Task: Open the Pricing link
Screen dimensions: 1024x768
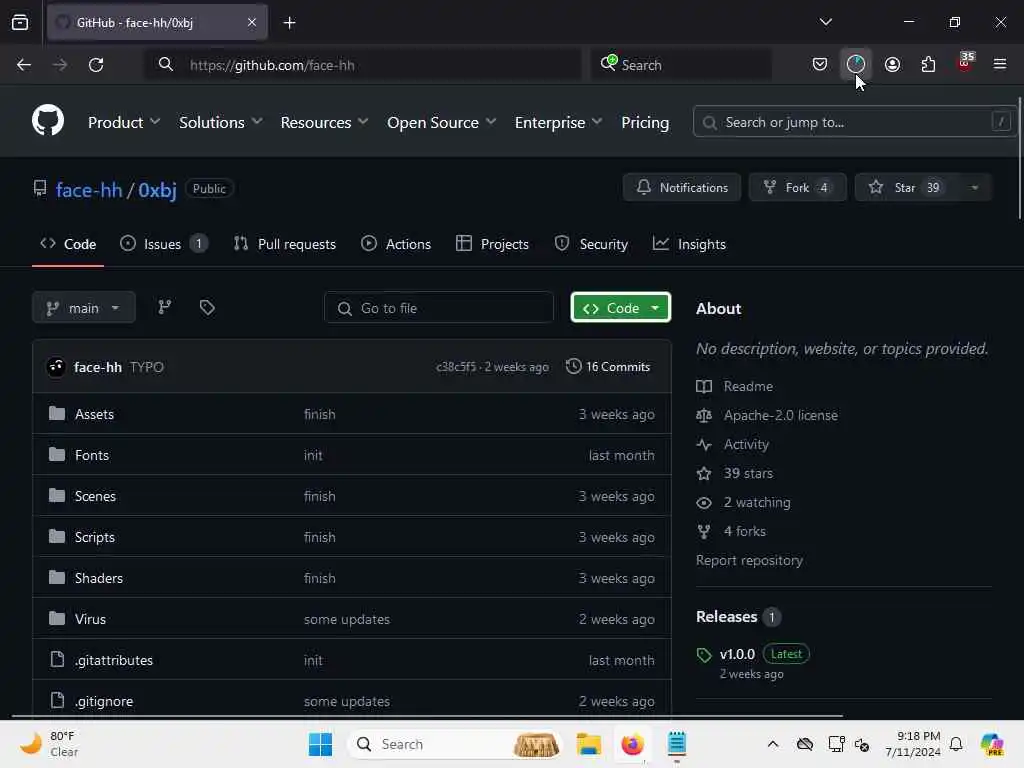Action: pos(645,122)
